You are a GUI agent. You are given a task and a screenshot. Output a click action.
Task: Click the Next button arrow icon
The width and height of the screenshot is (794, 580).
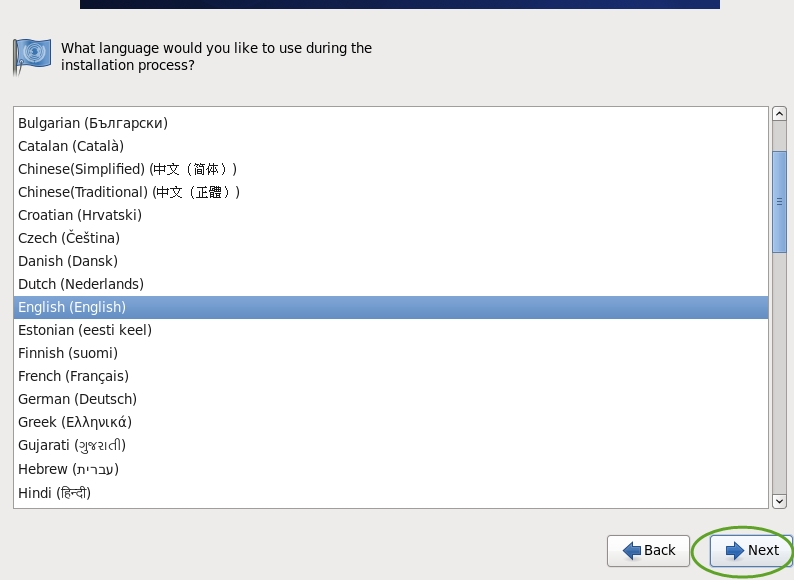coord(735,551)
